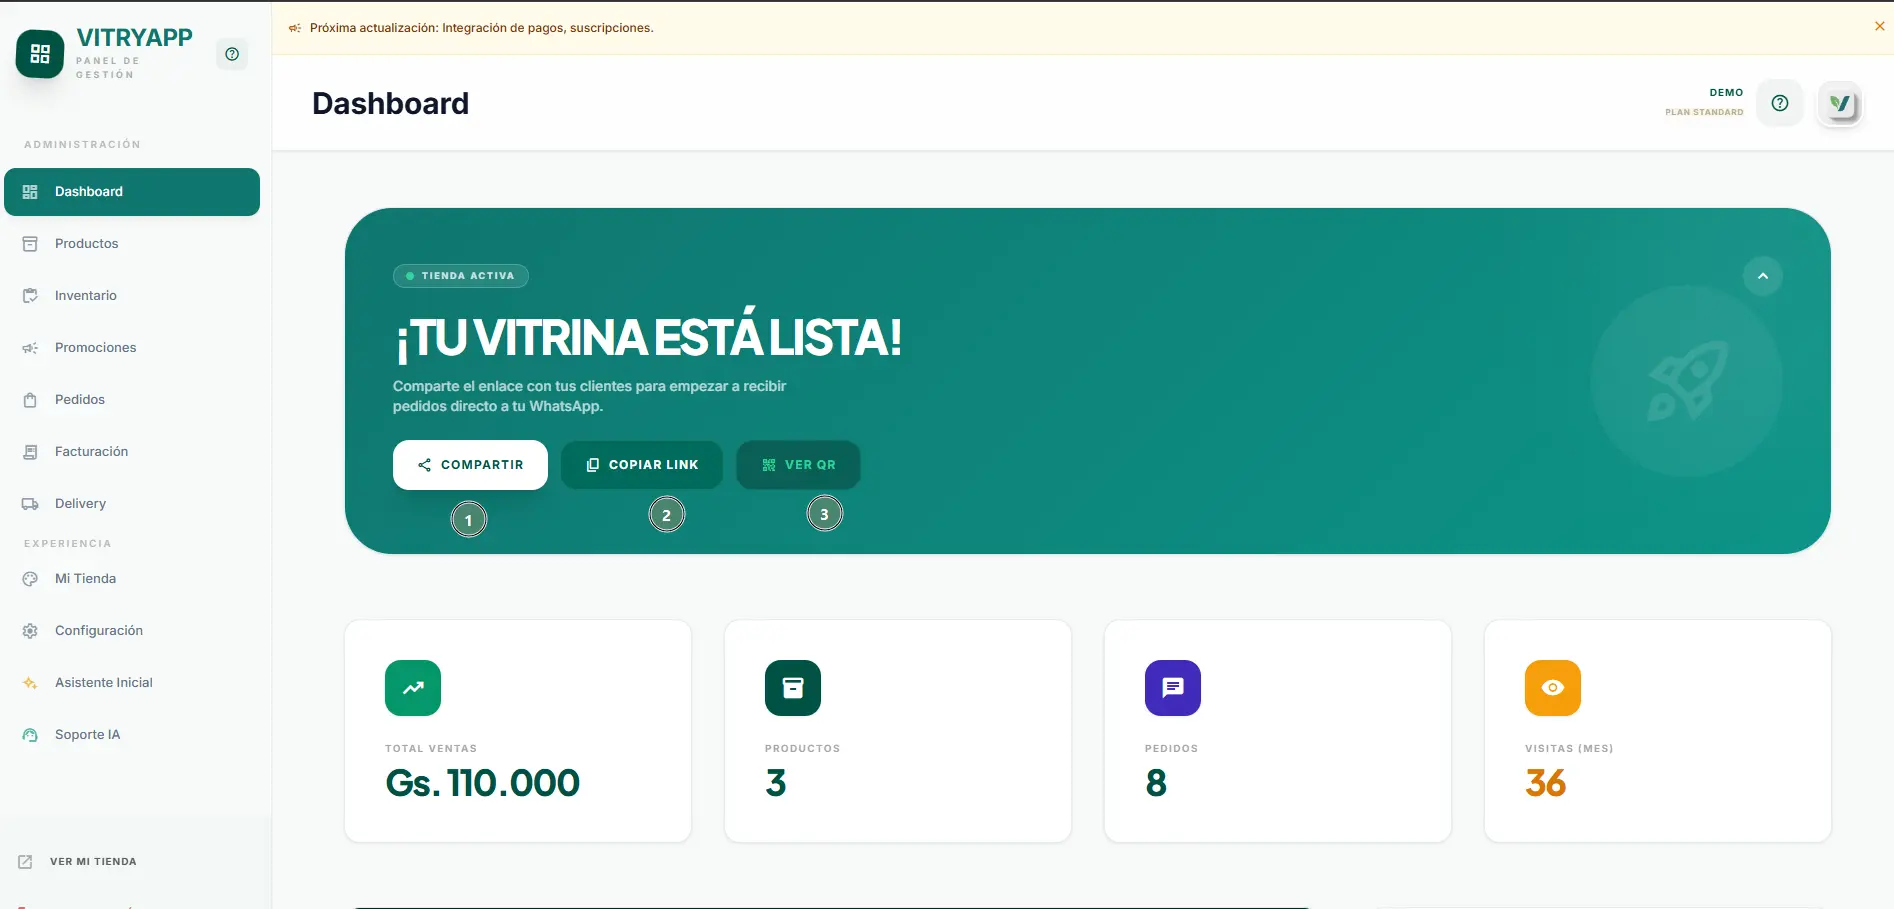Click the Tienda Activa status badge

coord(461,276)
